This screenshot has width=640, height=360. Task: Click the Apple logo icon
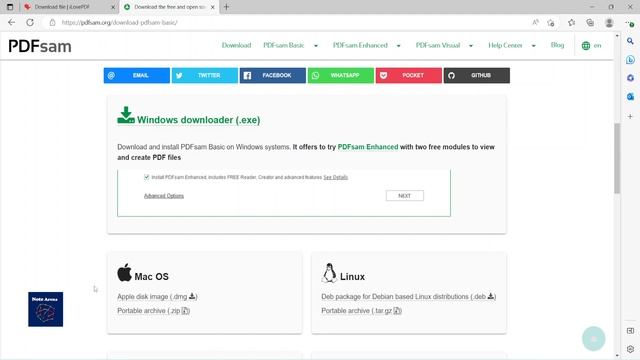tap(124, 273)
